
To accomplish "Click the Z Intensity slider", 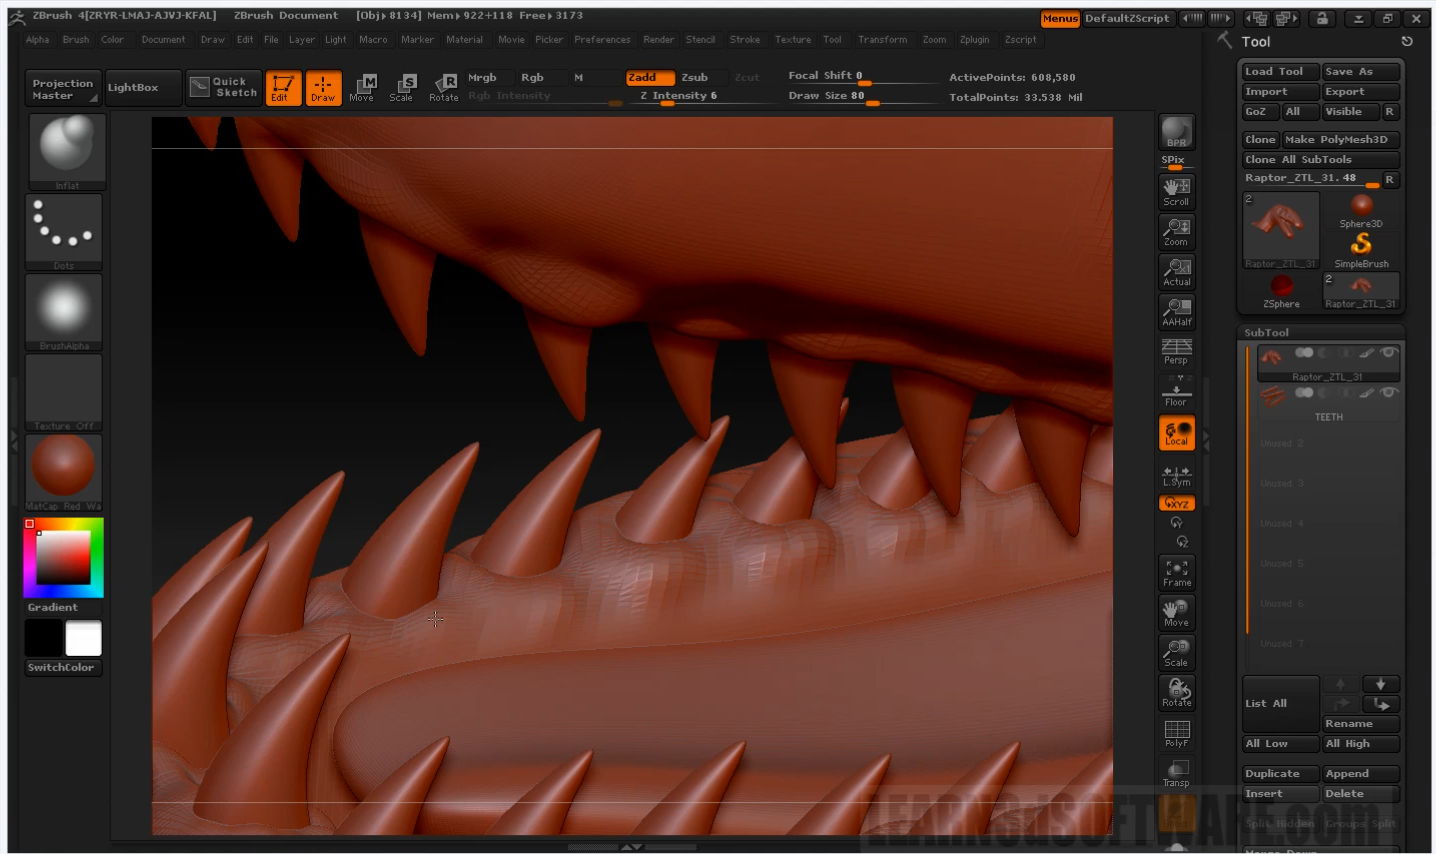I will pyautogui.click(x=678, y=96).
